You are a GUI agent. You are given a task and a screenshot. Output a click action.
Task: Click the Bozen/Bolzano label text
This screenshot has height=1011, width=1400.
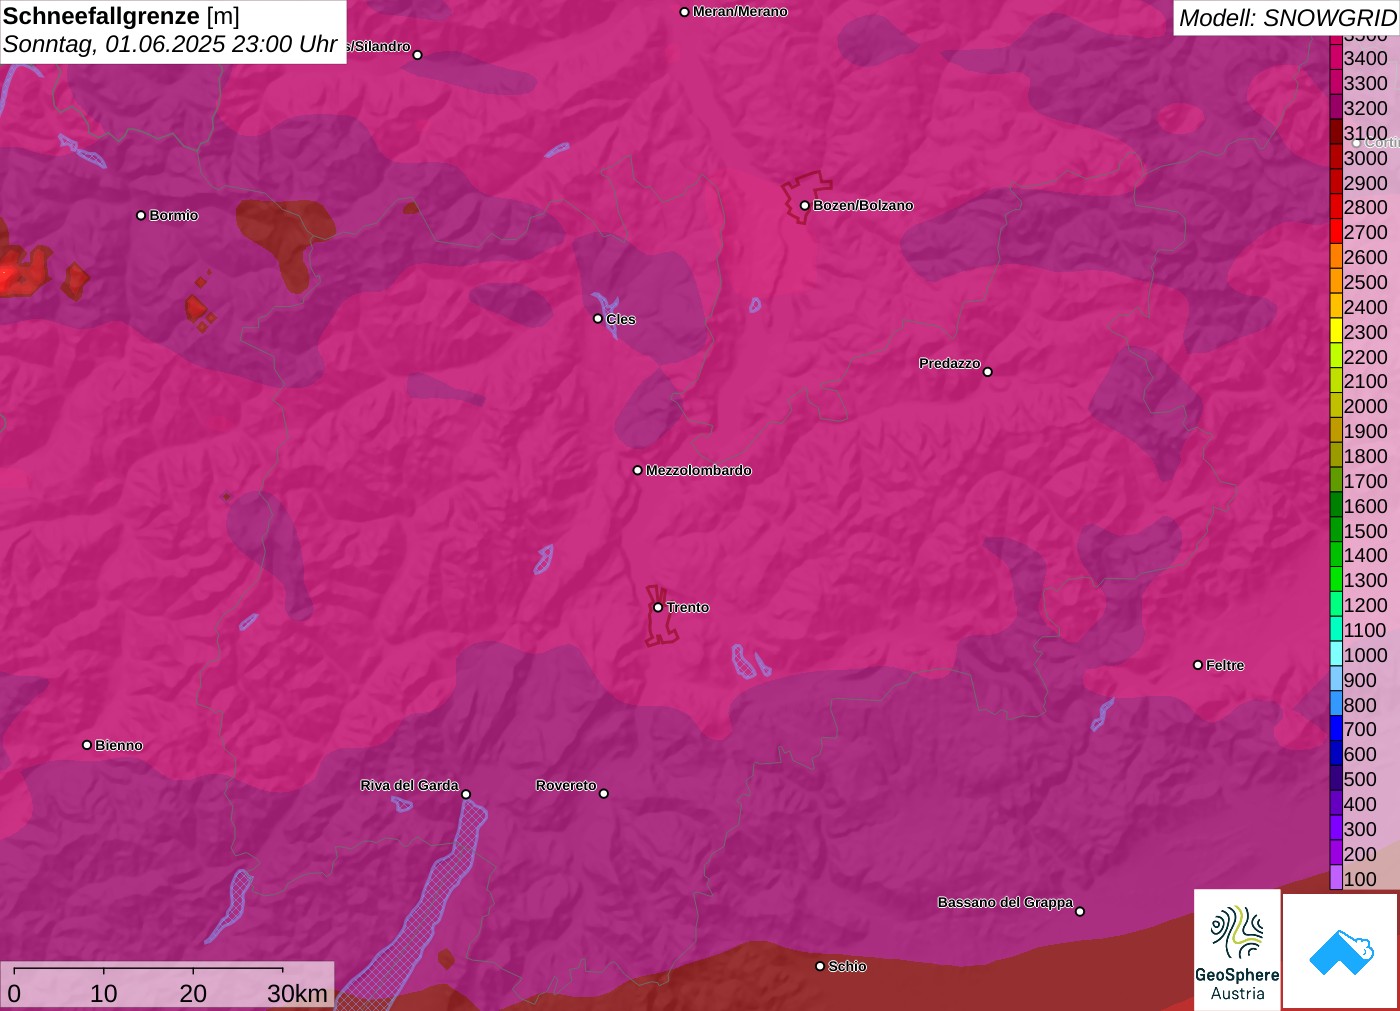pyautogui.click(x=863, y=205)
